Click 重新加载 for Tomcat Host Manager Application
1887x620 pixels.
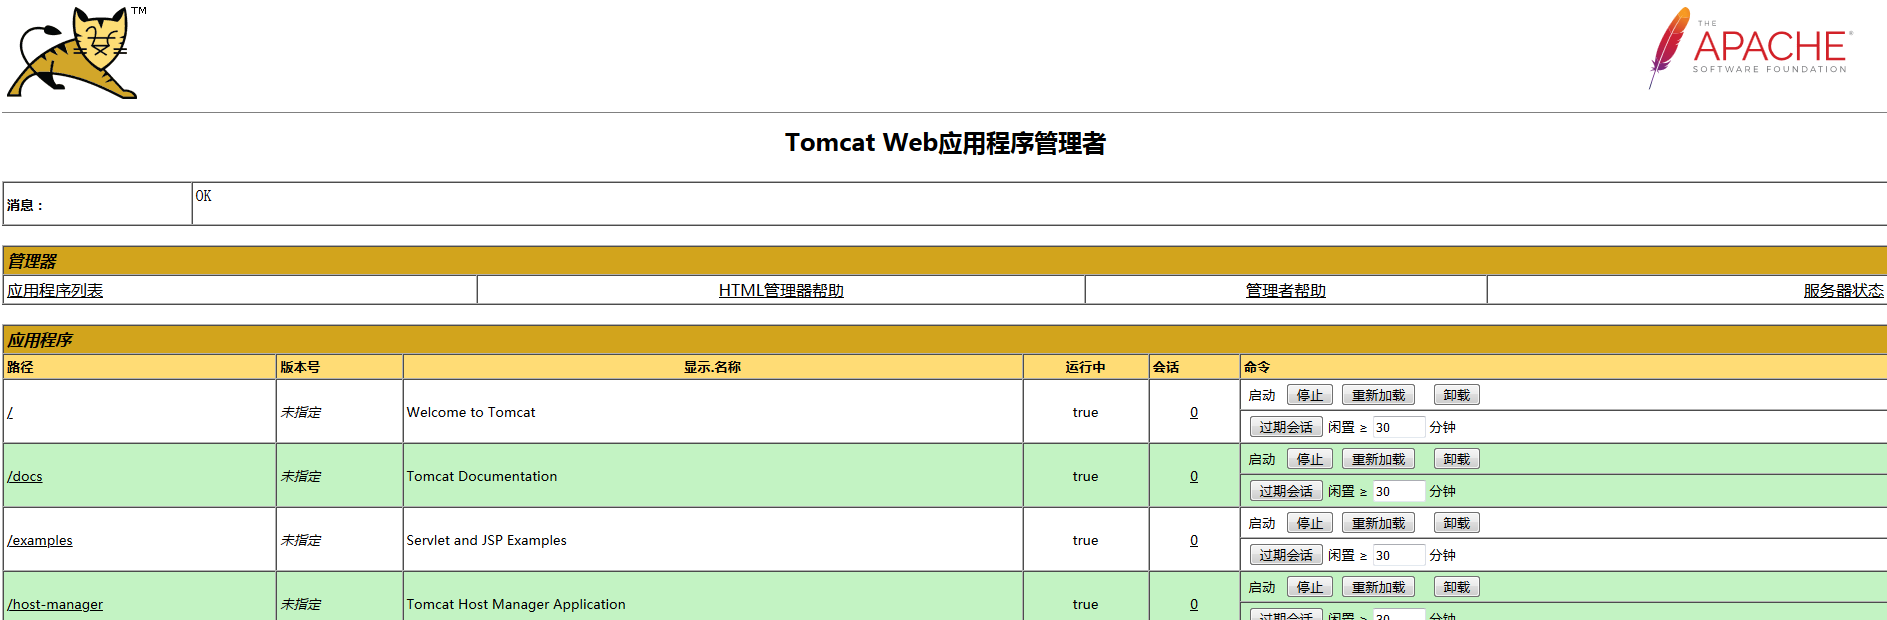coord(1378,587)
